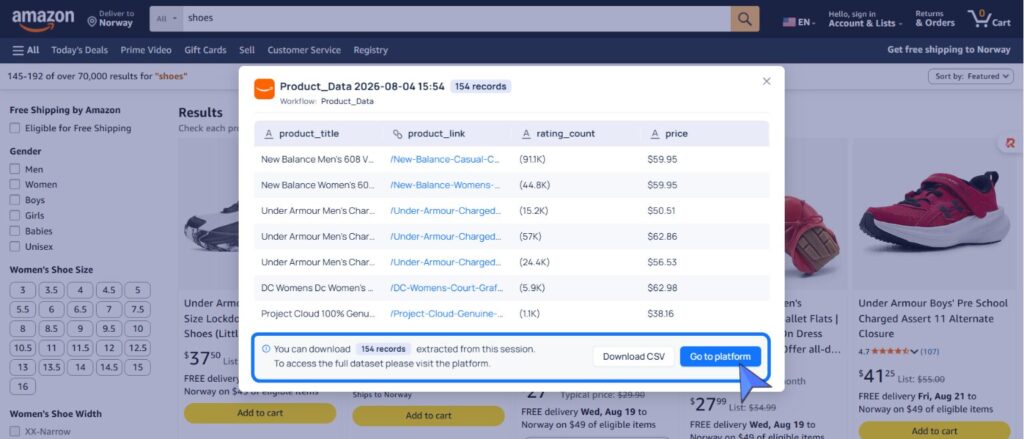The width and height of the screenshot is (1024, 439).
Task: Toggle Eligible for Free Shipping checkbox
Action: point(14,129)
